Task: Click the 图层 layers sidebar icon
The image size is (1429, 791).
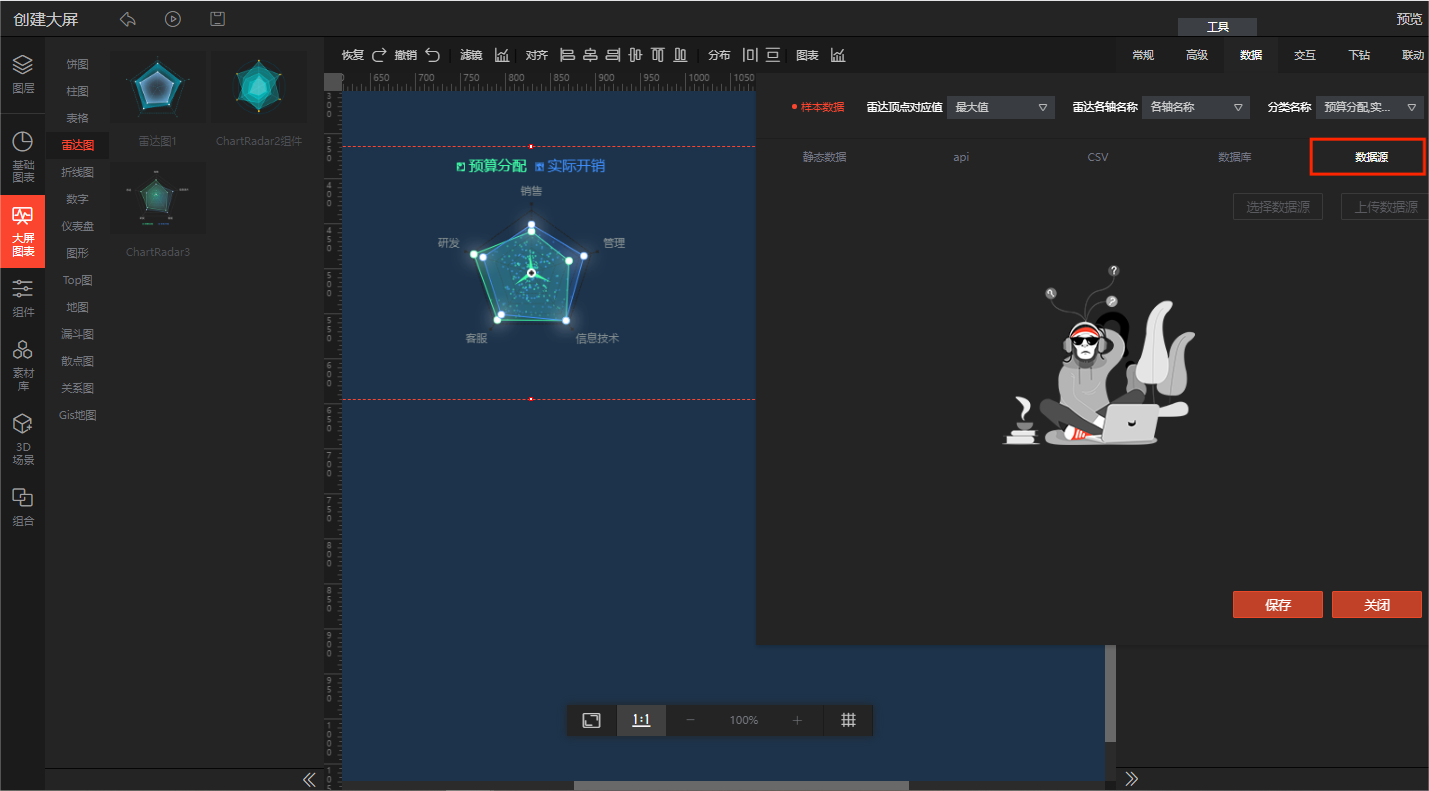Action: pyautogui.click(x=23, y=74)
